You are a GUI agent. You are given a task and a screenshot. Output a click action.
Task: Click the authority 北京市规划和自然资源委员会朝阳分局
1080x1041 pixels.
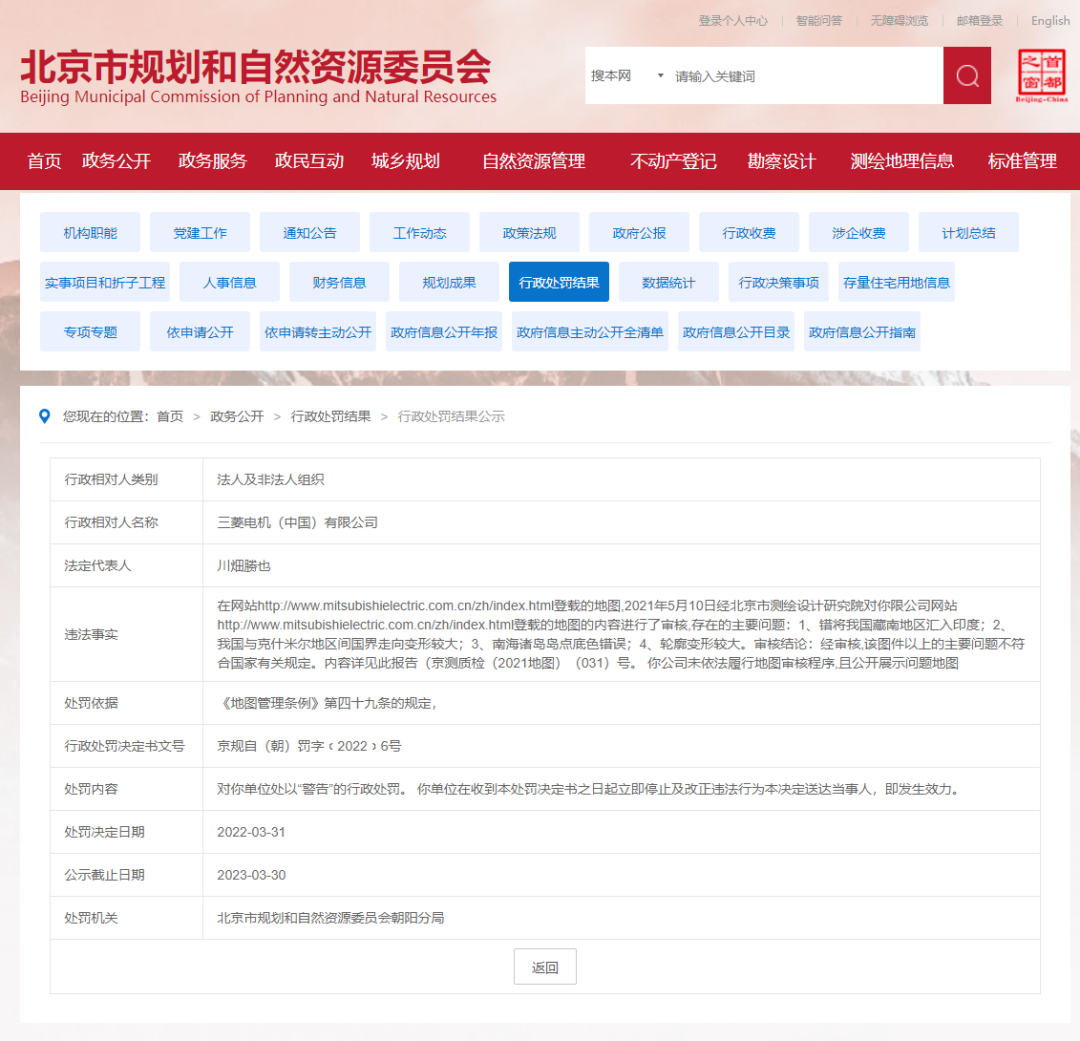tap(331, 918)
